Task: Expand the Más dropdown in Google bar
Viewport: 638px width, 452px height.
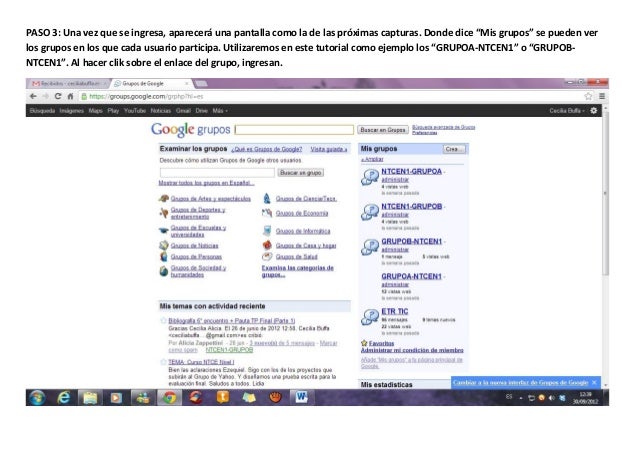Action: tap(220, 111)
